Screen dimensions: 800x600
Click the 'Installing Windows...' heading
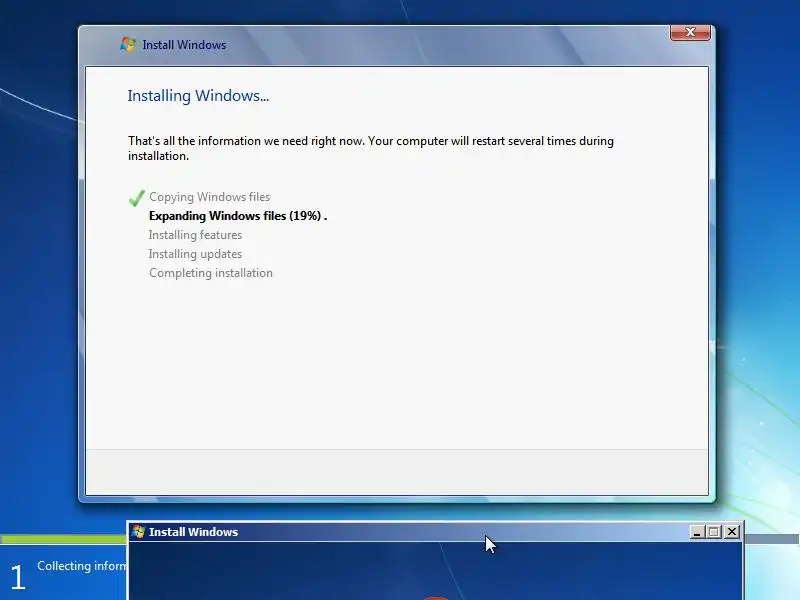point(198,95)
